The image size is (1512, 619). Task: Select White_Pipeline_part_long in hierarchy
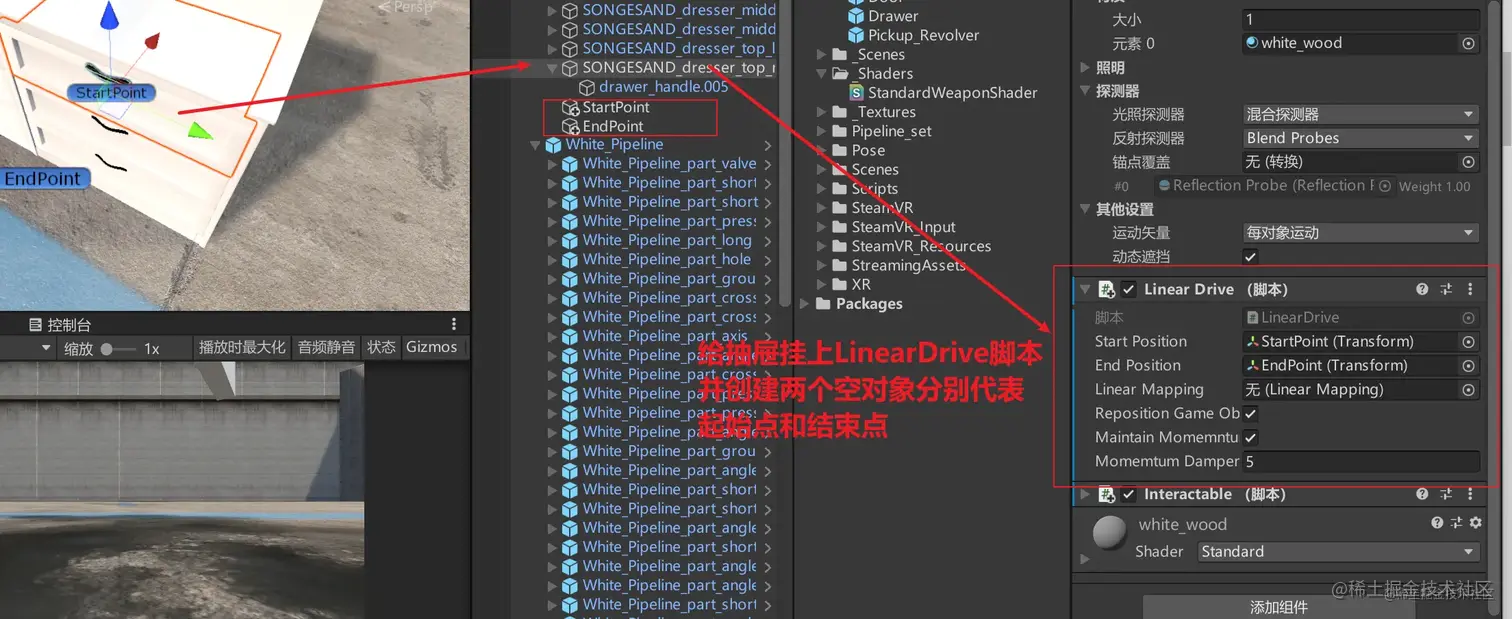[x=667, y=240]
